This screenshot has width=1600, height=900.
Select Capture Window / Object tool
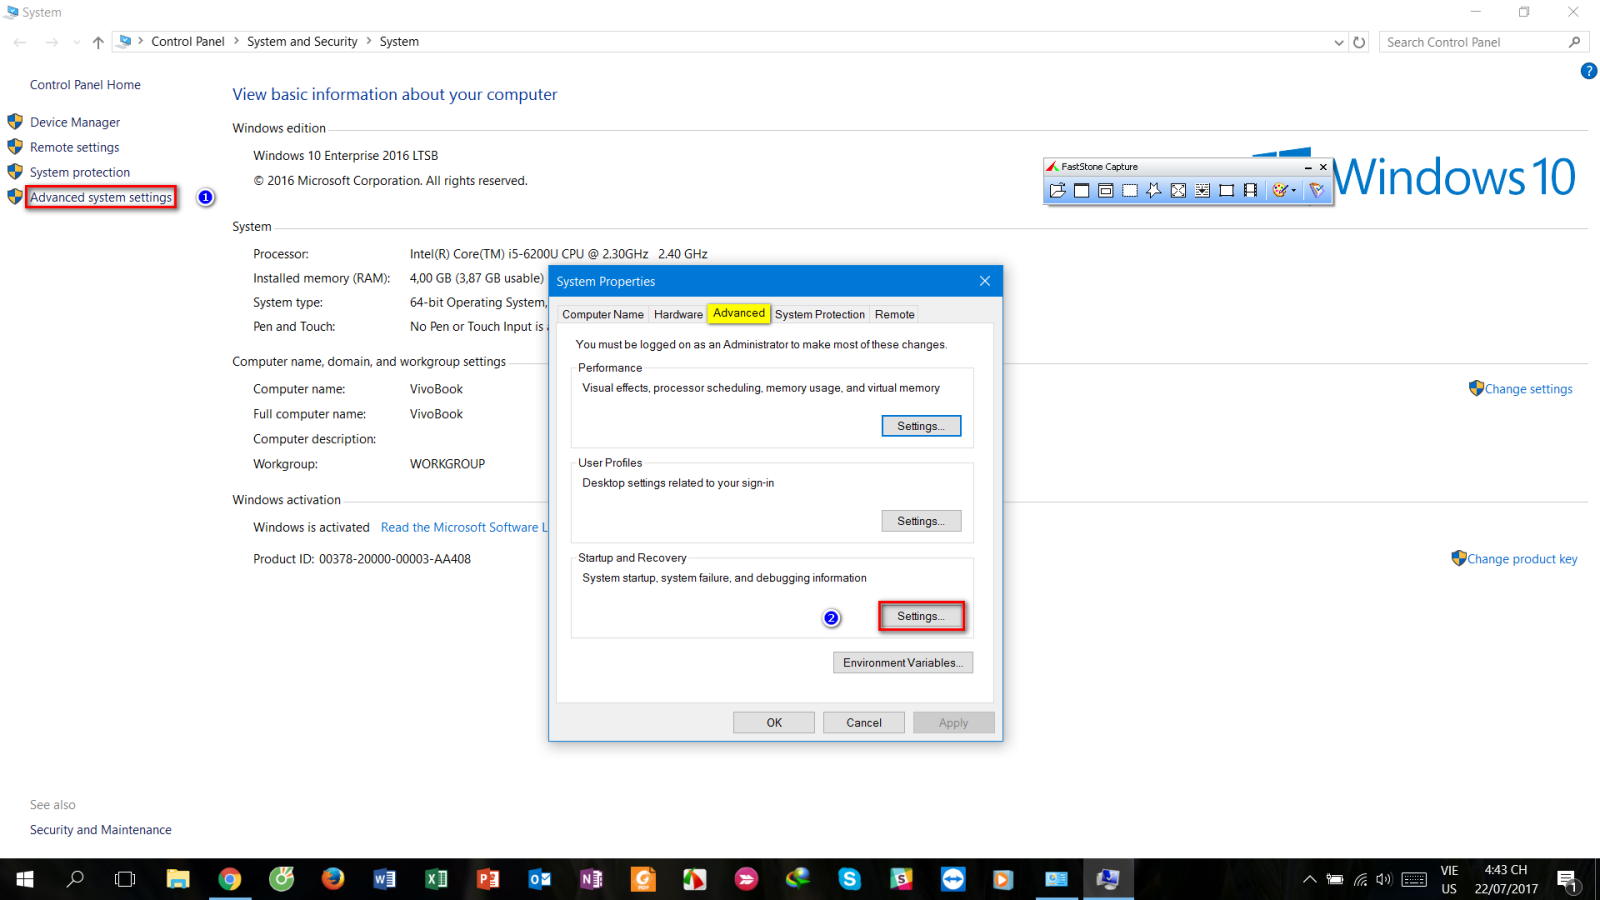pyautogui.click(x=1105, y=190)
